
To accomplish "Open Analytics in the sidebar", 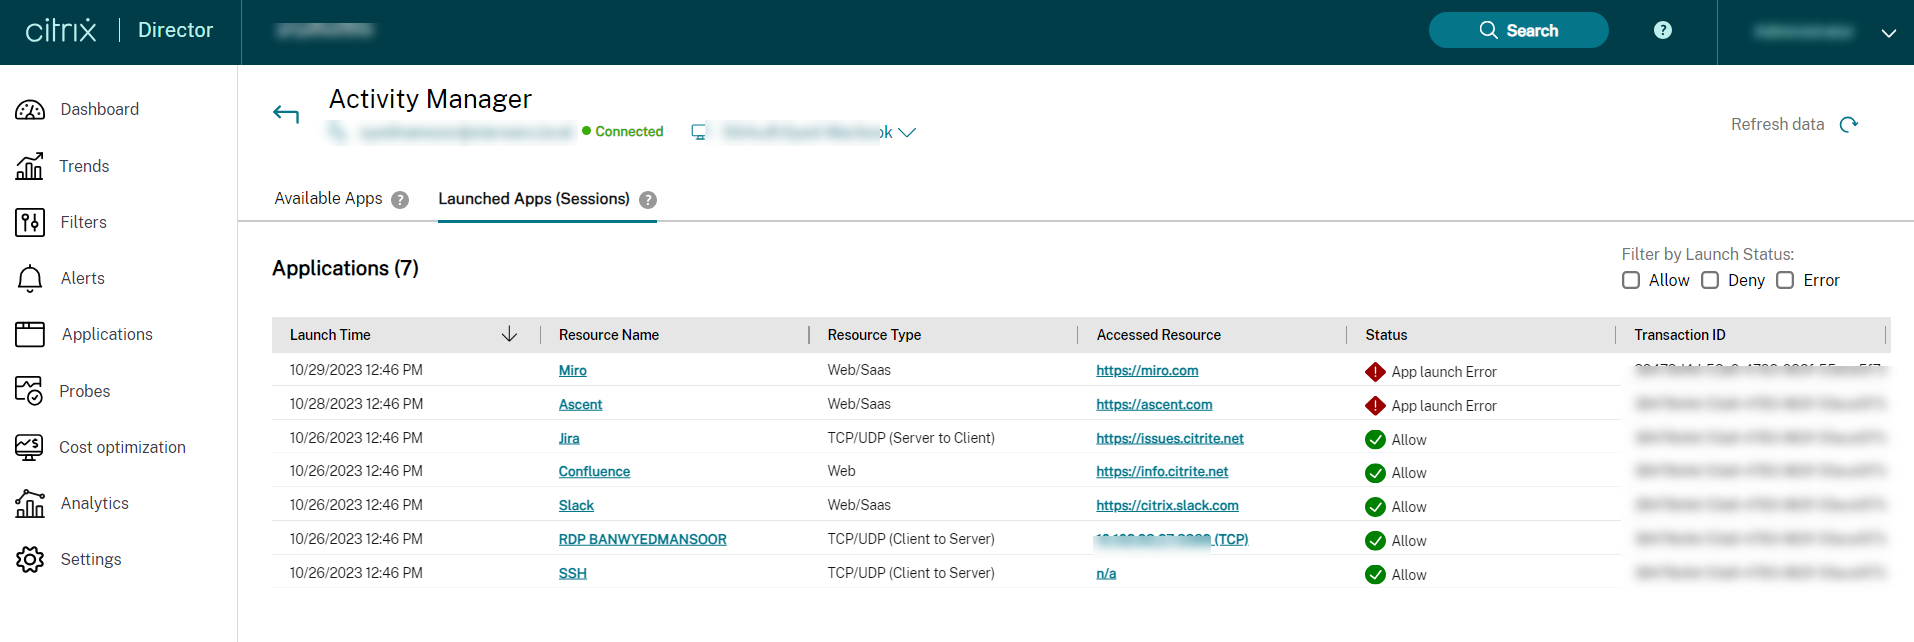I will (94, 503).
